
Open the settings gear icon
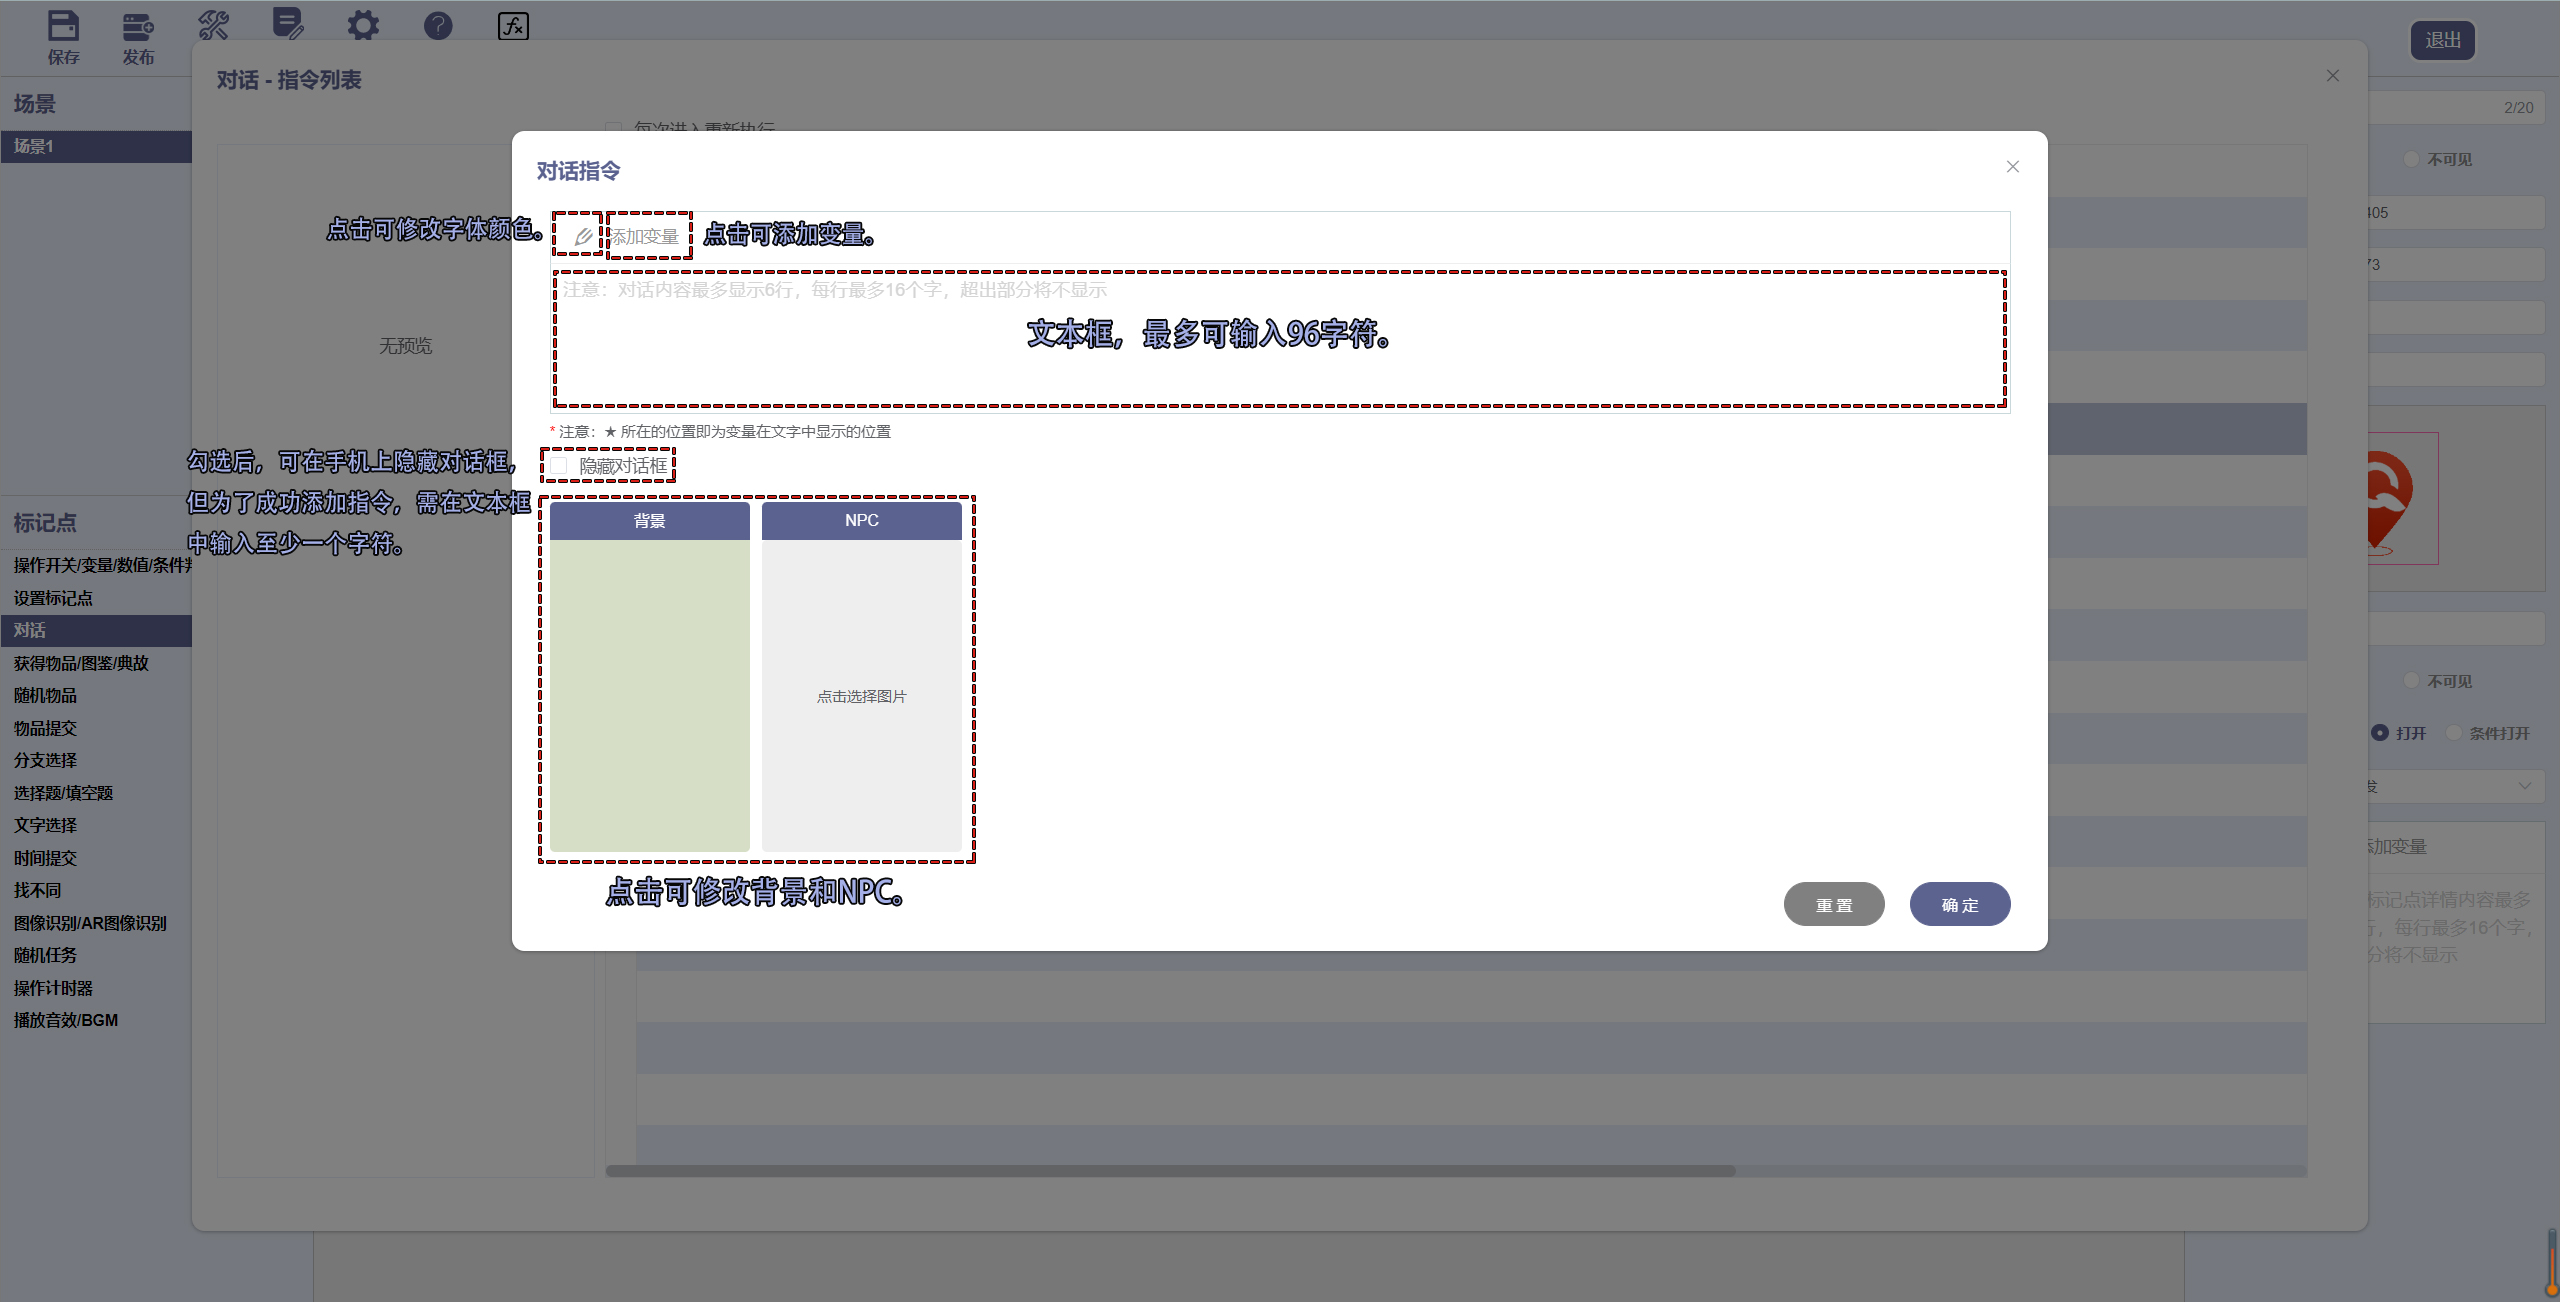click(x=363, y=25)
